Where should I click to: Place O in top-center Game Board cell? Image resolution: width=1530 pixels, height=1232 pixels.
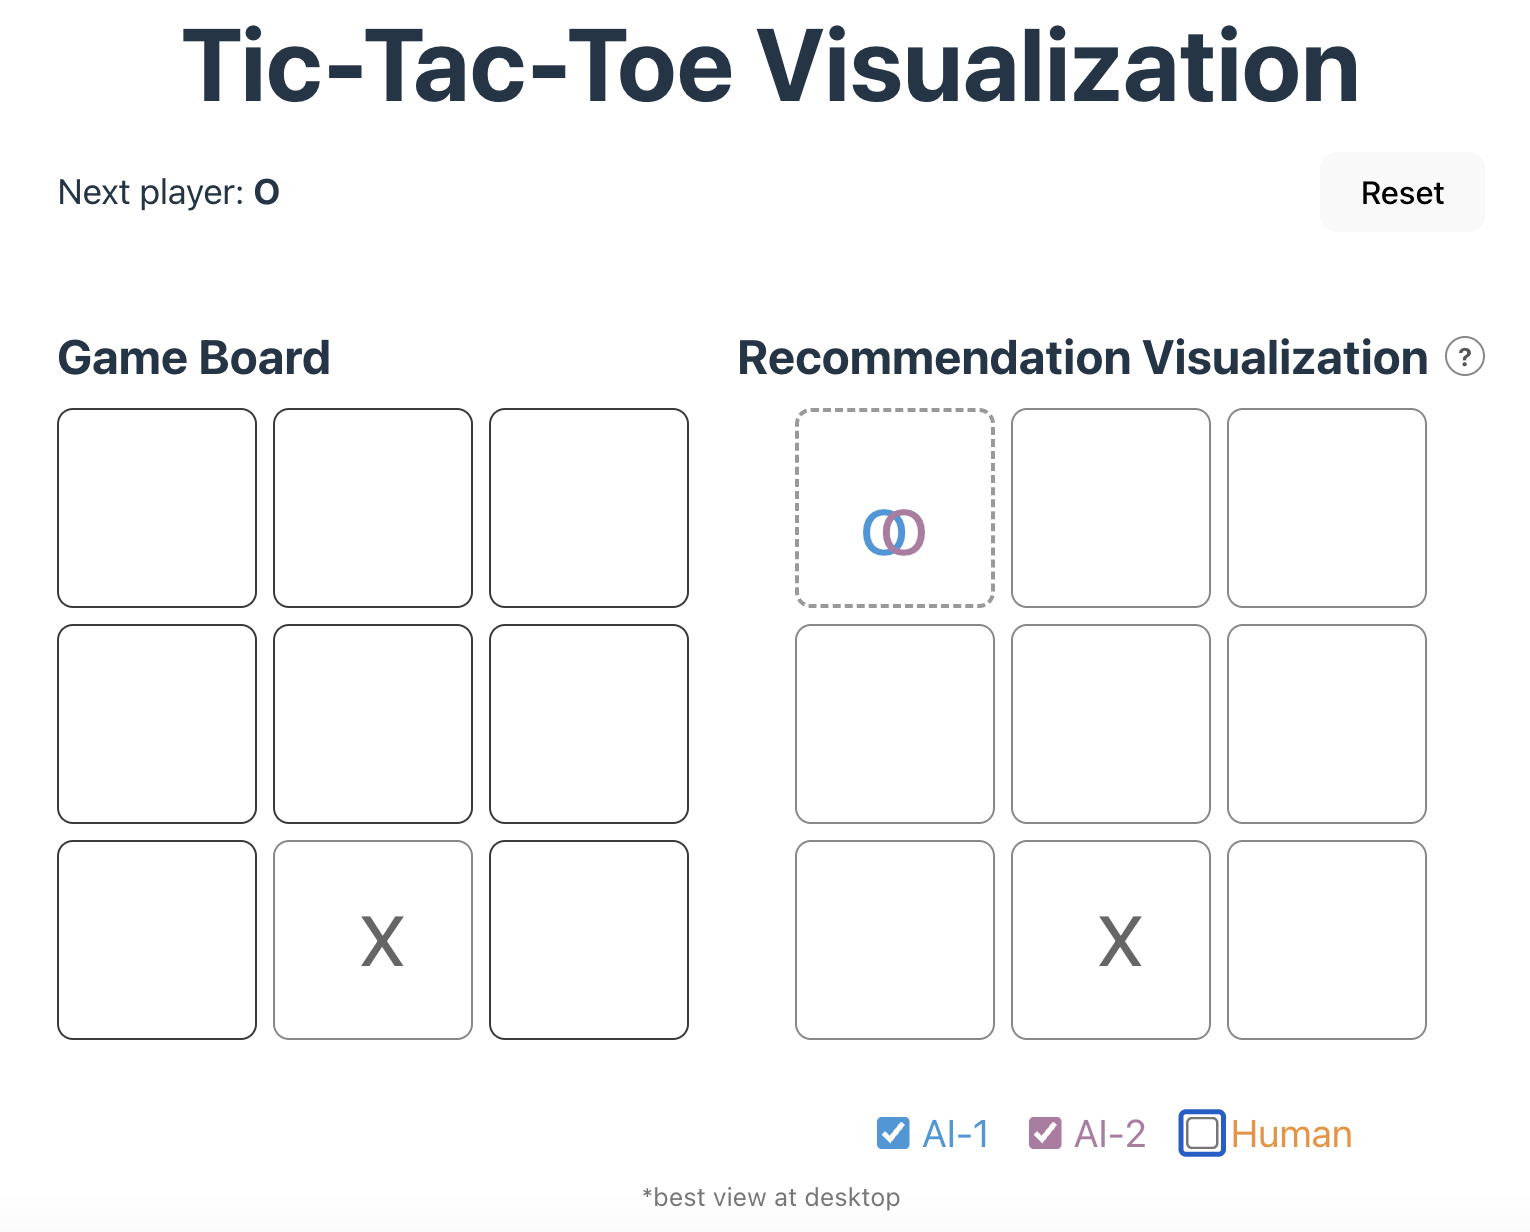point(373,508)
